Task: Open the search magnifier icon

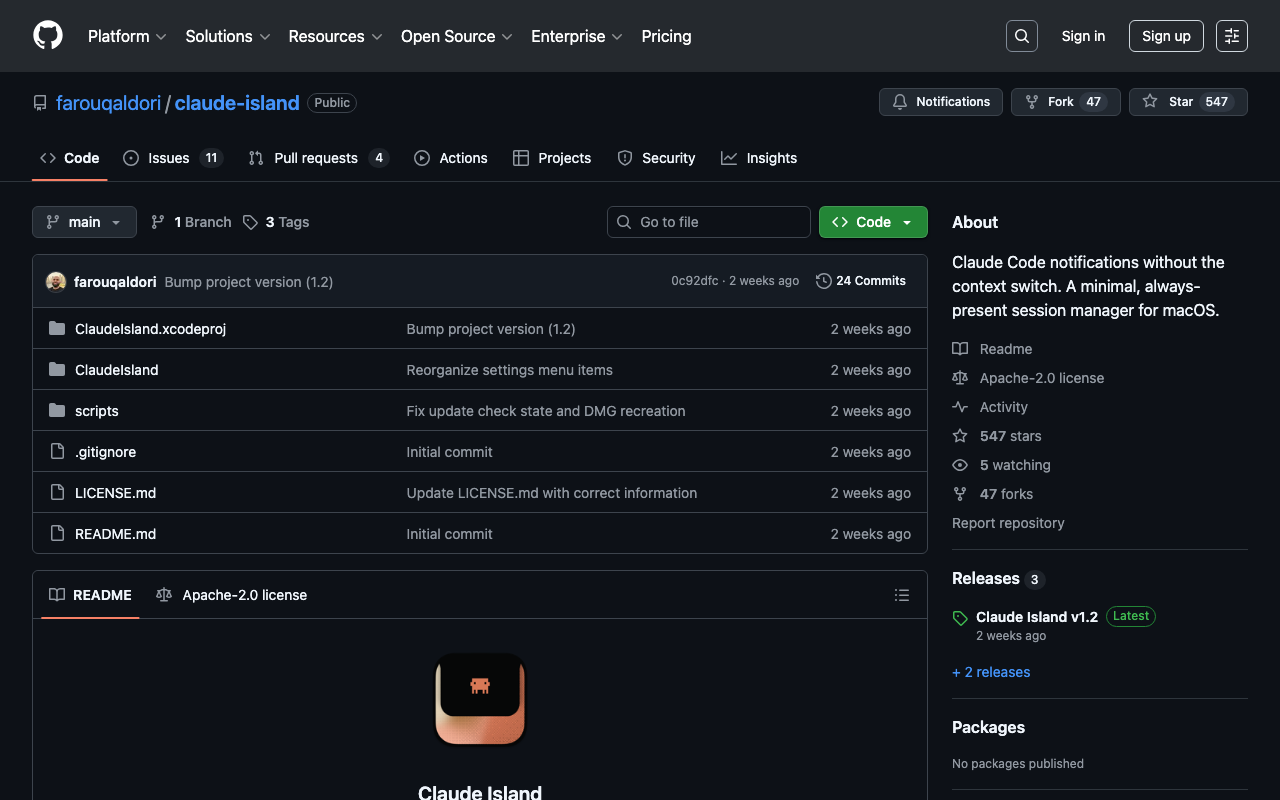Action: coord(1021,36)
